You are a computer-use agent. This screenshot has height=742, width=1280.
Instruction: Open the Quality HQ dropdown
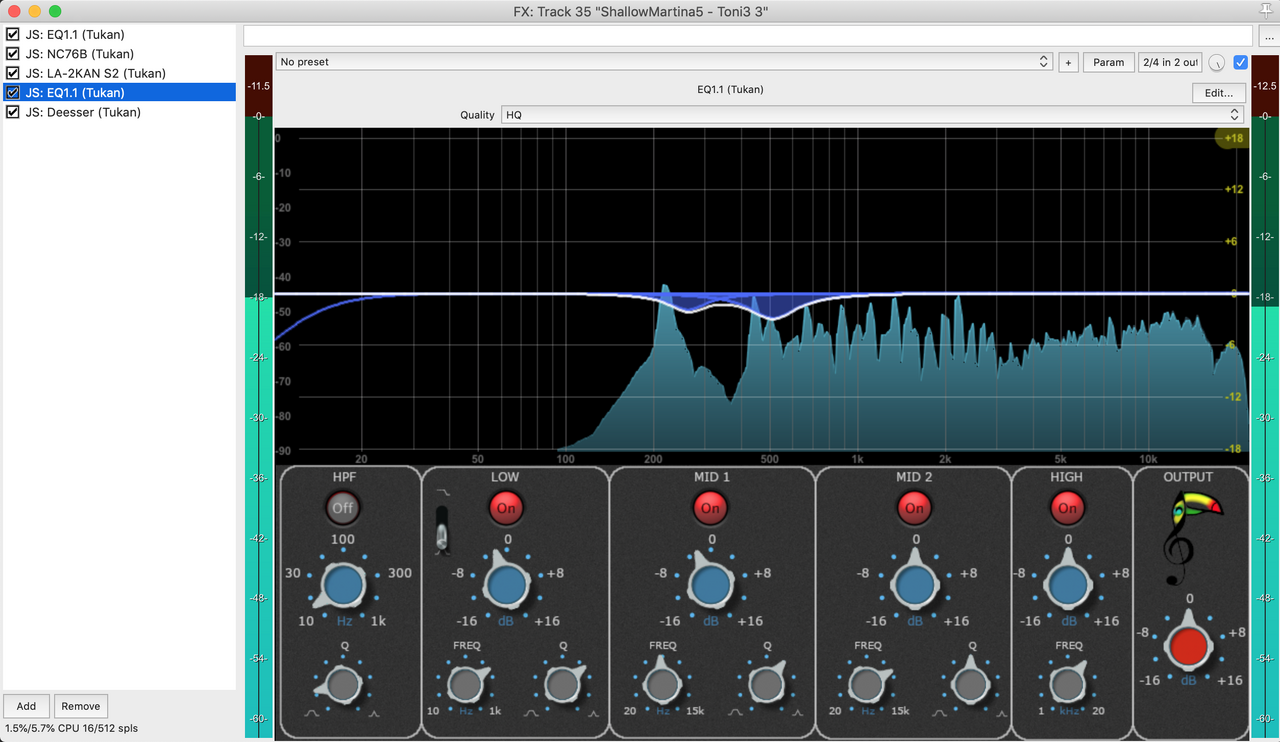[870, 115]
